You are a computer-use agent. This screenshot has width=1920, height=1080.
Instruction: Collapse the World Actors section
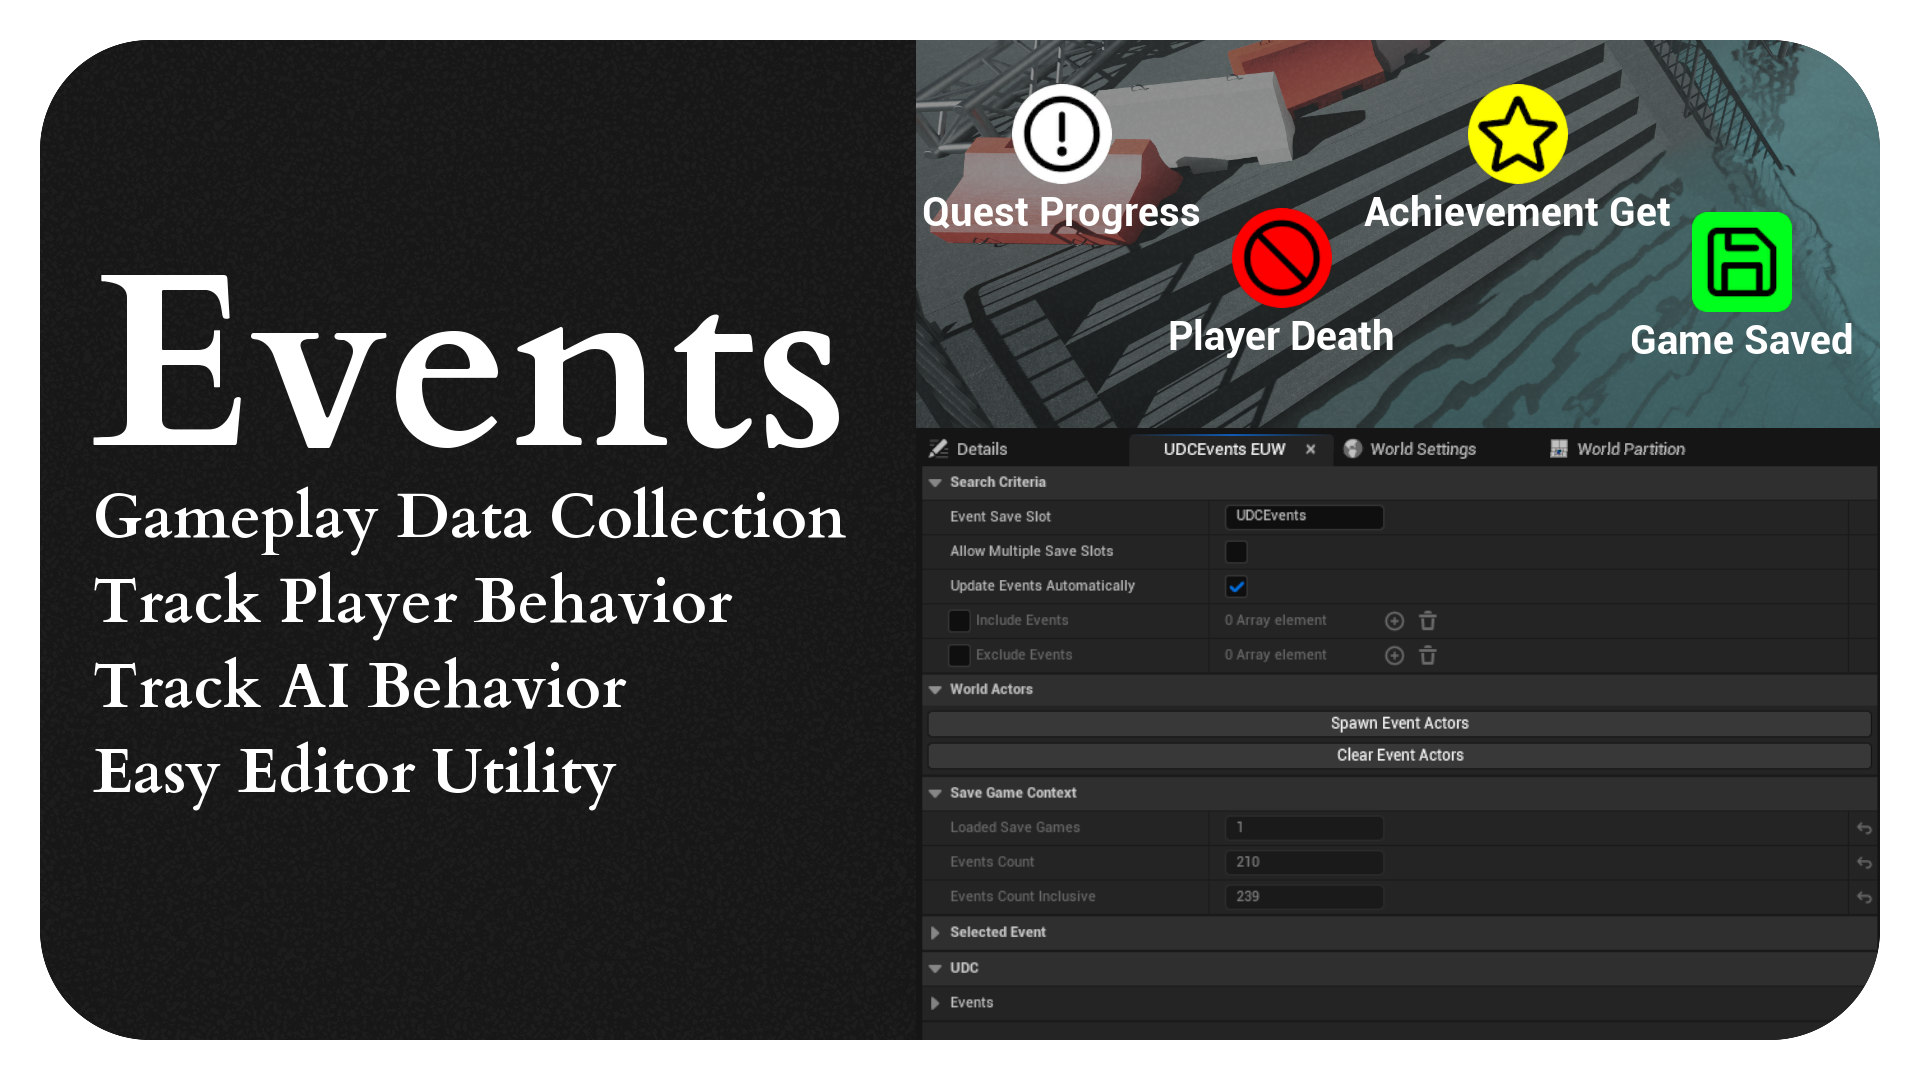(935, 689)
